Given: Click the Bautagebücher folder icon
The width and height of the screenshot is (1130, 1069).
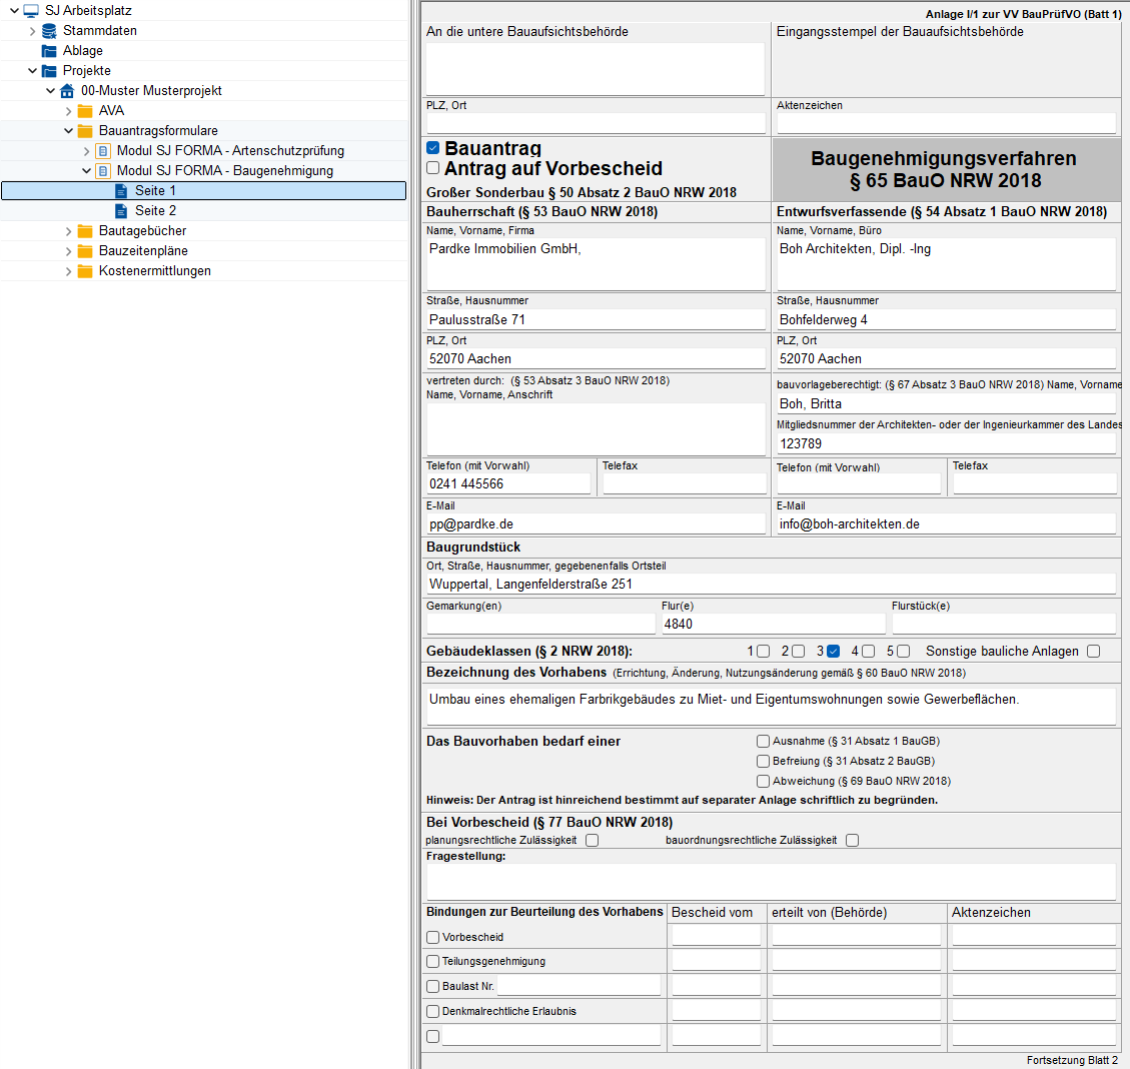Looking at the screenshot, I should pos(85,231).
